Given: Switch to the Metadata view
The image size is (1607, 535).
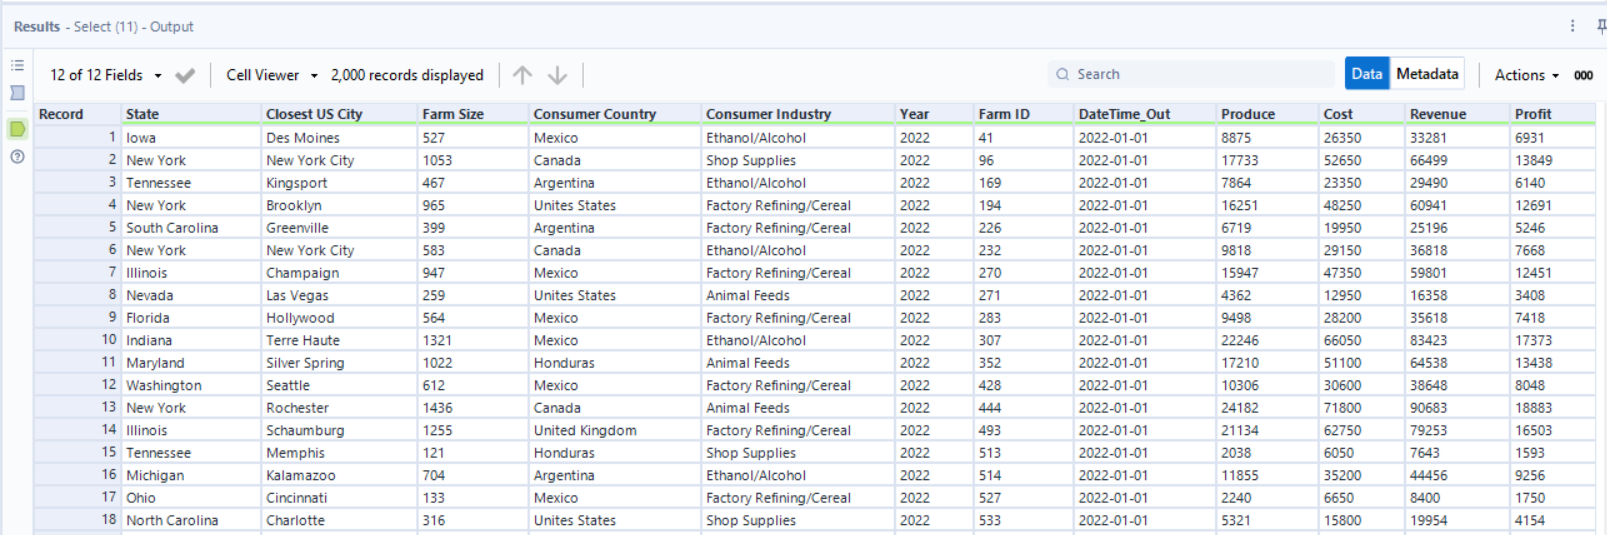Looking at the screenshot, I should tap(1427, 74).
